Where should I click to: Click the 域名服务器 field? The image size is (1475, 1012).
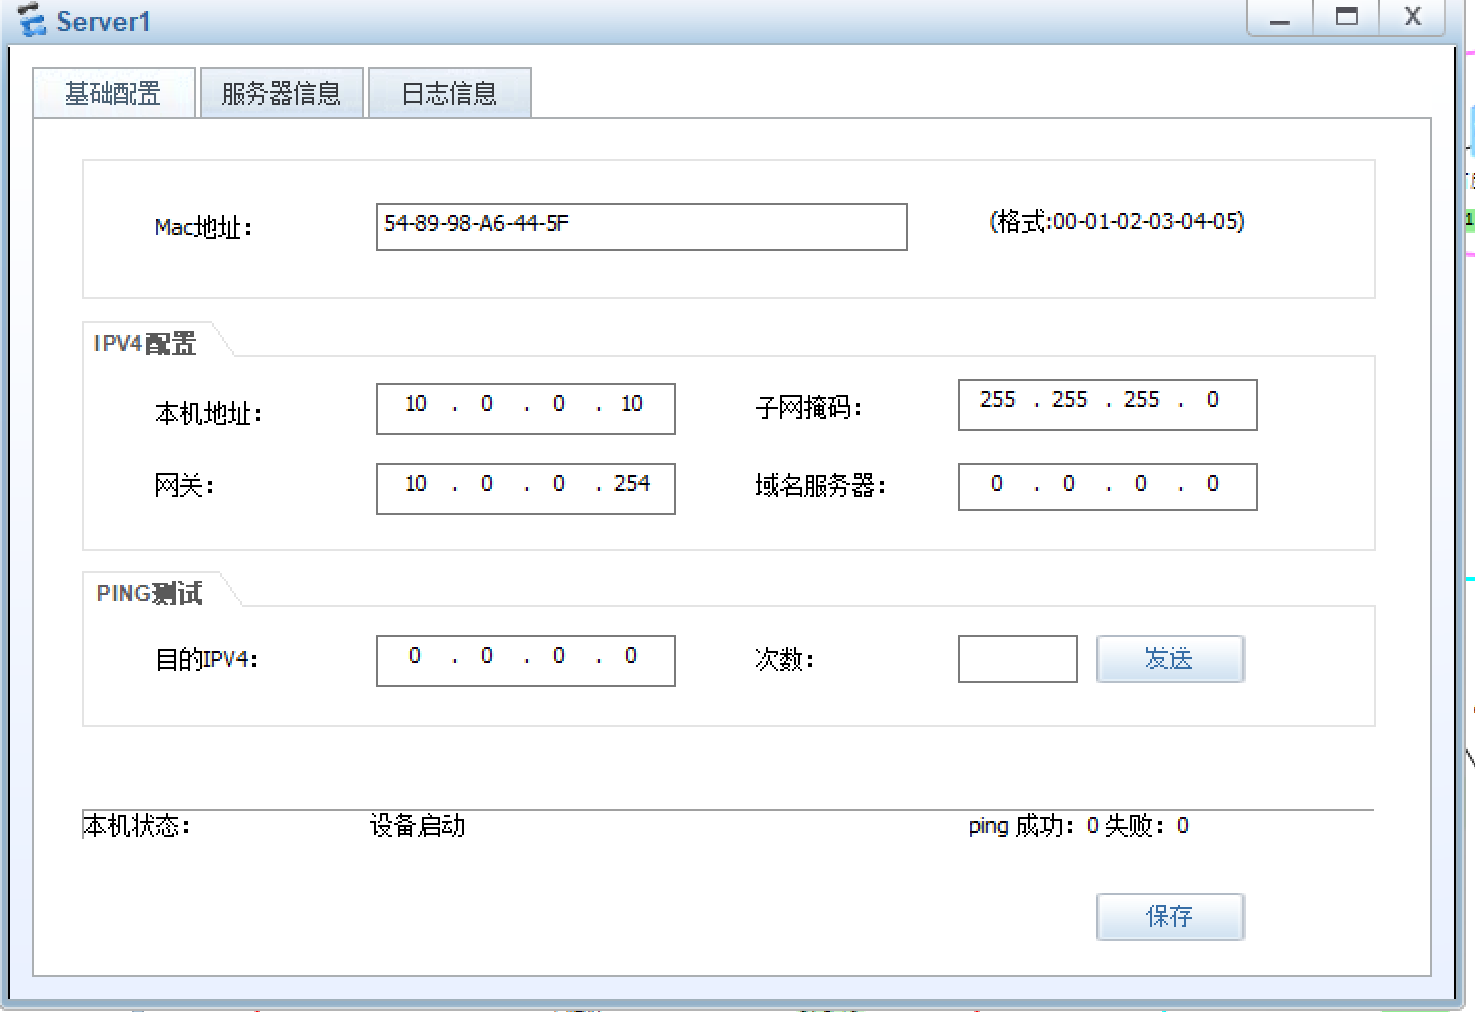click(1108, 487)
